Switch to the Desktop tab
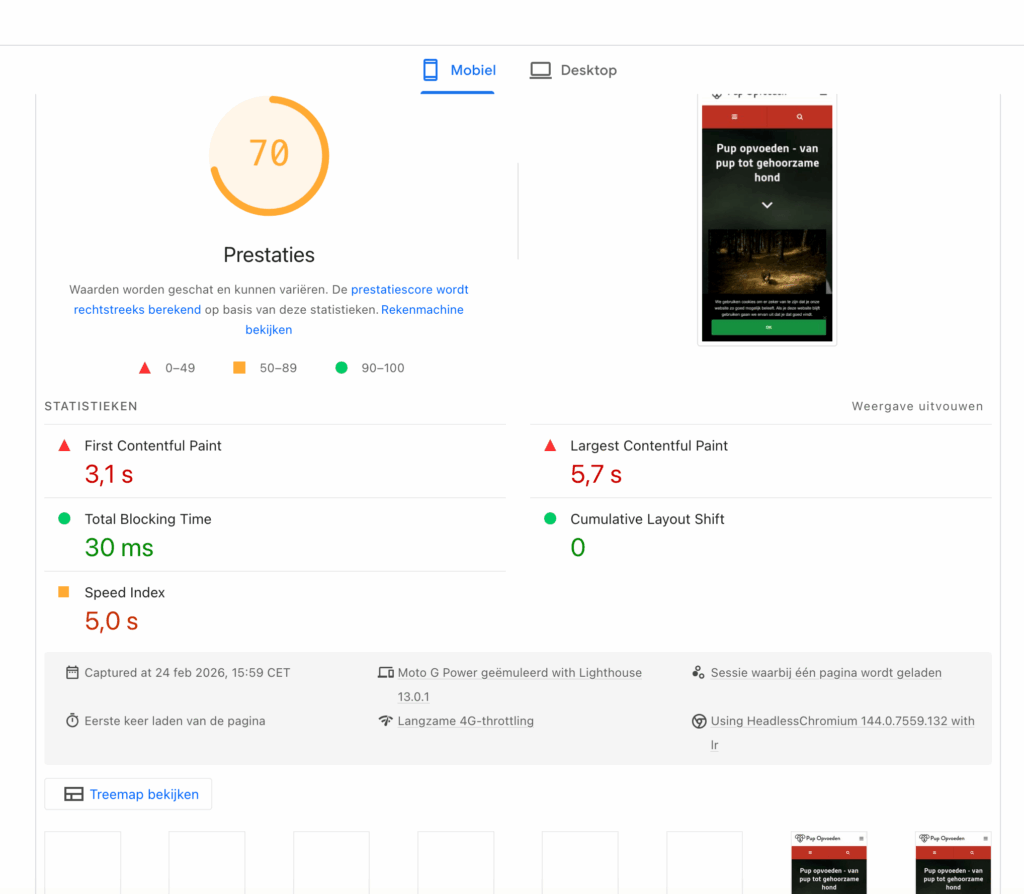The height and width of the screenshot is (894, 1024). (573, 70)
